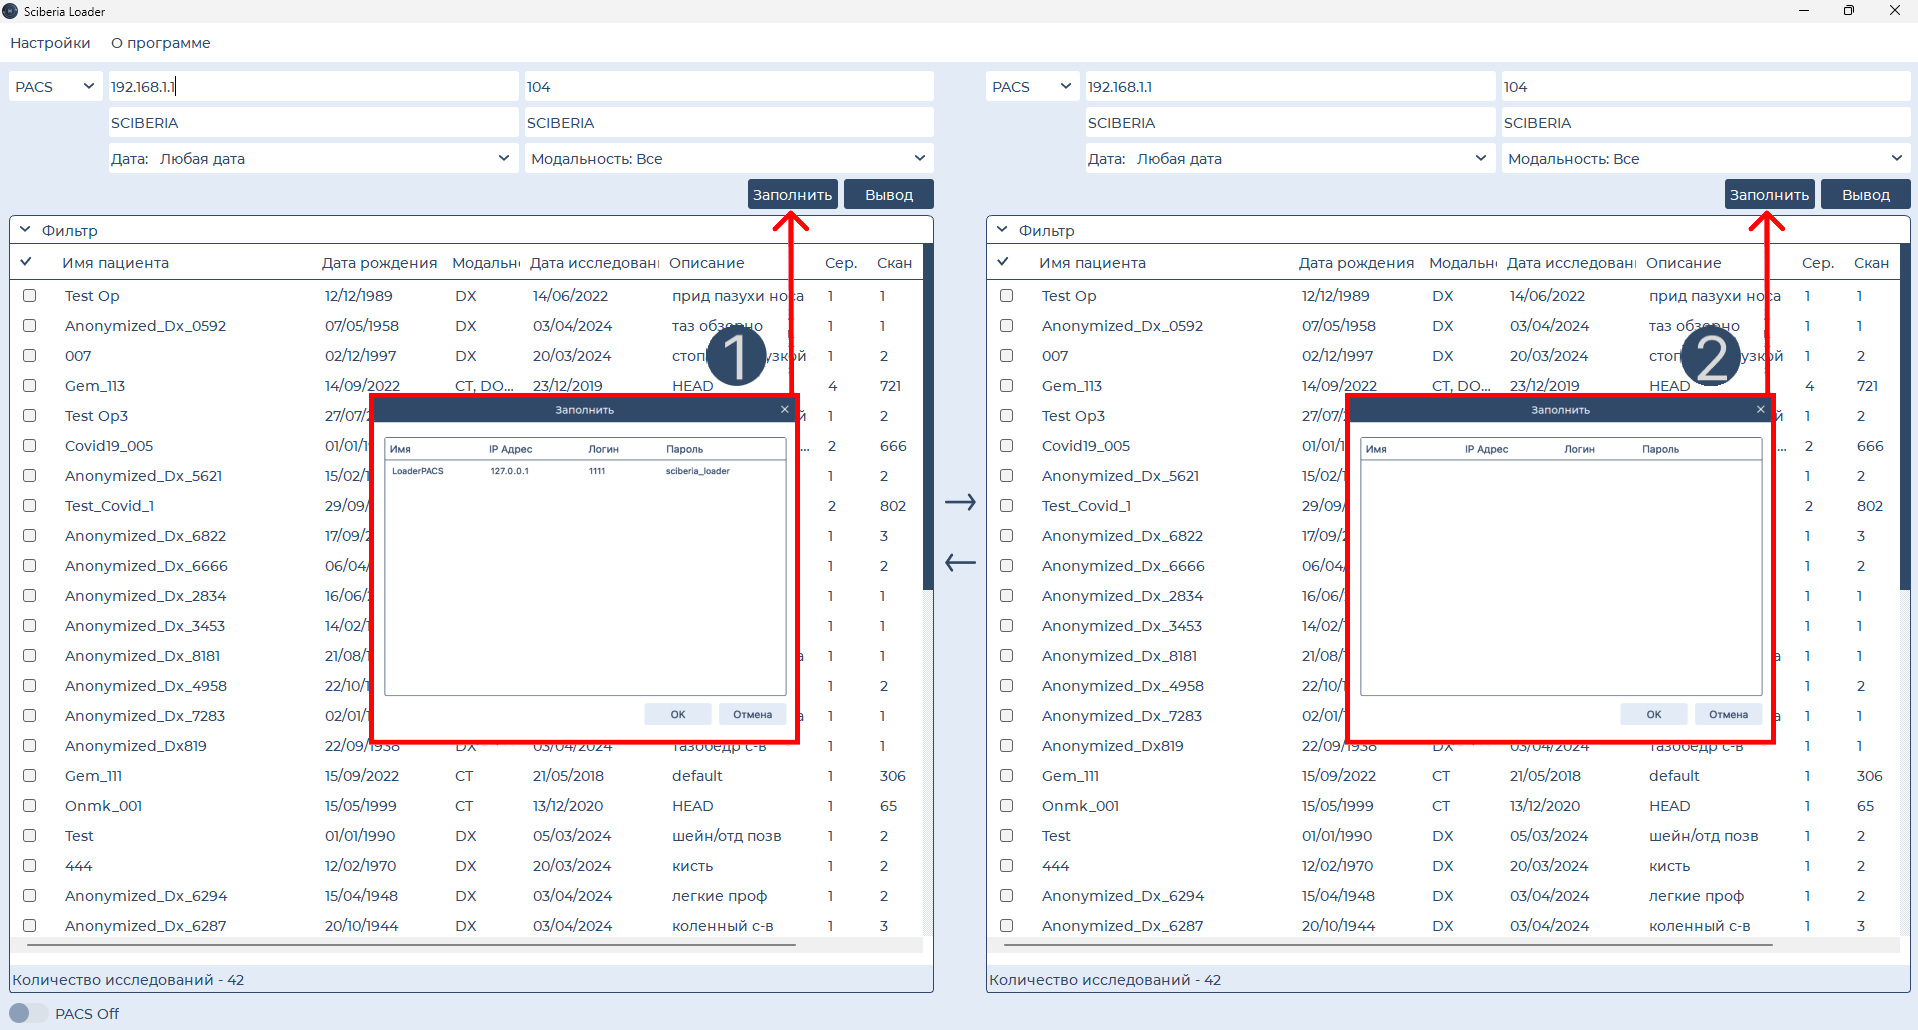The image size is (1918, 1030).
Task: Open the Настройки menu
Action: tap(50, 43)
